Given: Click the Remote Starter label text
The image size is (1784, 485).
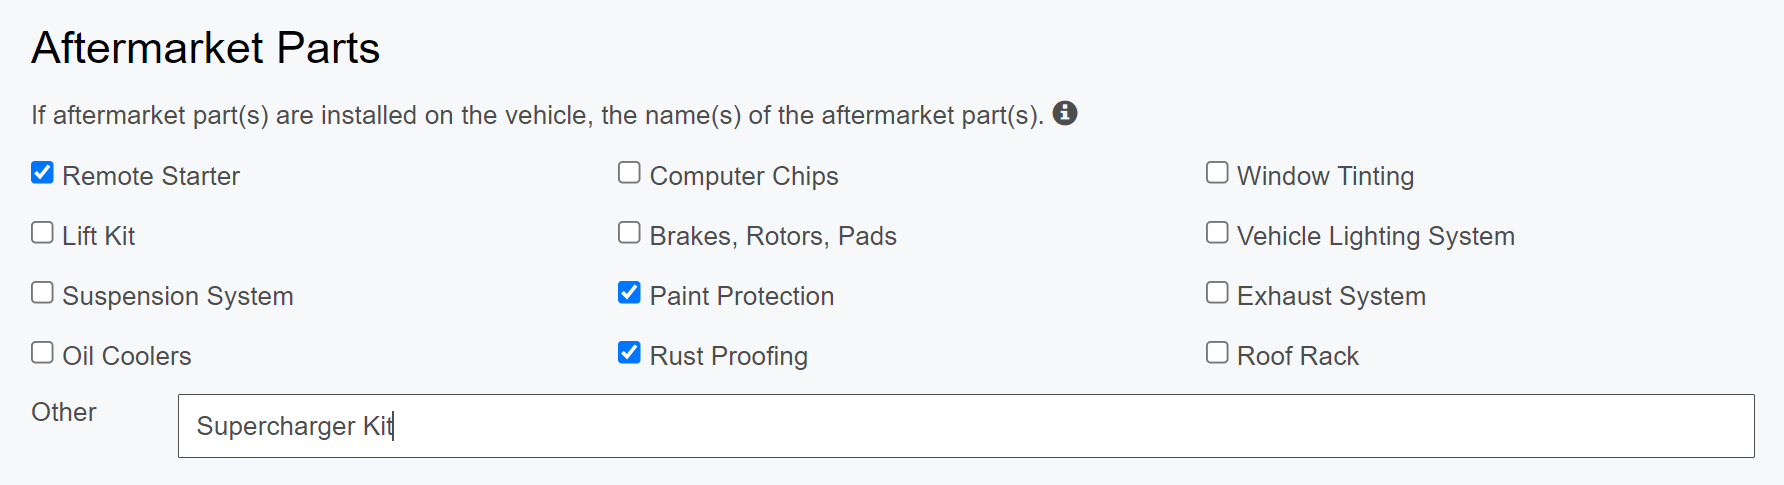Looking at the screenshot, I should click(151, 176).
